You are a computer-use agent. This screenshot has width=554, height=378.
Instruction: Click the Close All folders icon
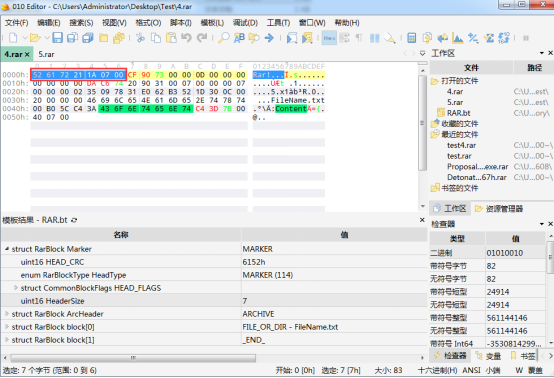[119, 37]
